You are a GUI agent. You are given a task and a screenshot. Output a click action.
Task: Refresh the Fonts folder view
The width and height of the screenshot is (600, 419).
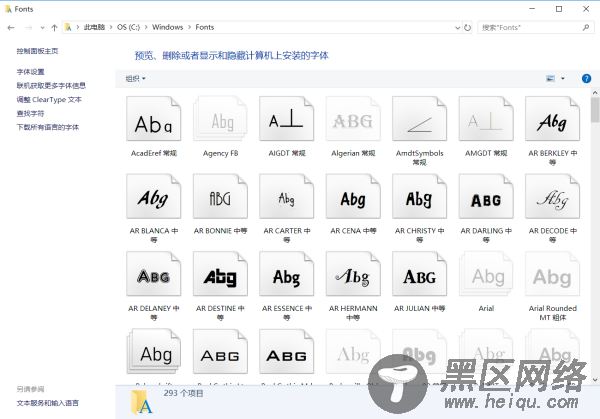[x=468, y=28]
